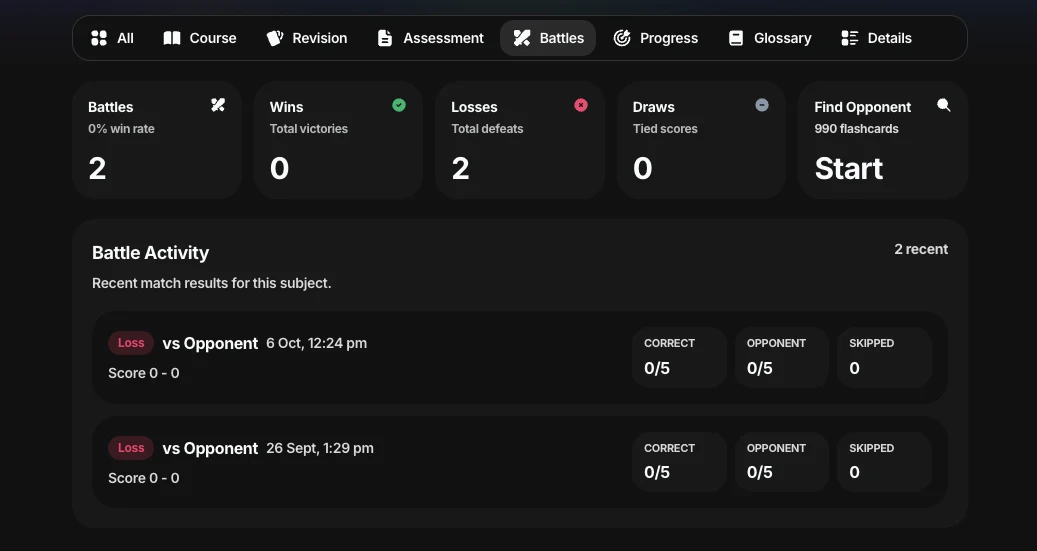Click the Glossary book icon
The width and height of the screenshot is (1037, 551).
pyautogui.click(x=735, y=38)
